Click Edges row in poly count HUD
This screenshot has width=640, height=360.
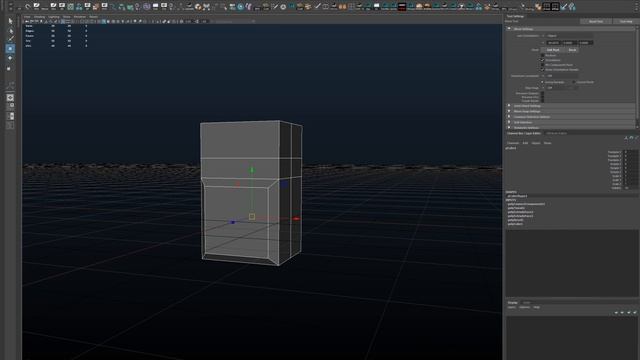56,31
